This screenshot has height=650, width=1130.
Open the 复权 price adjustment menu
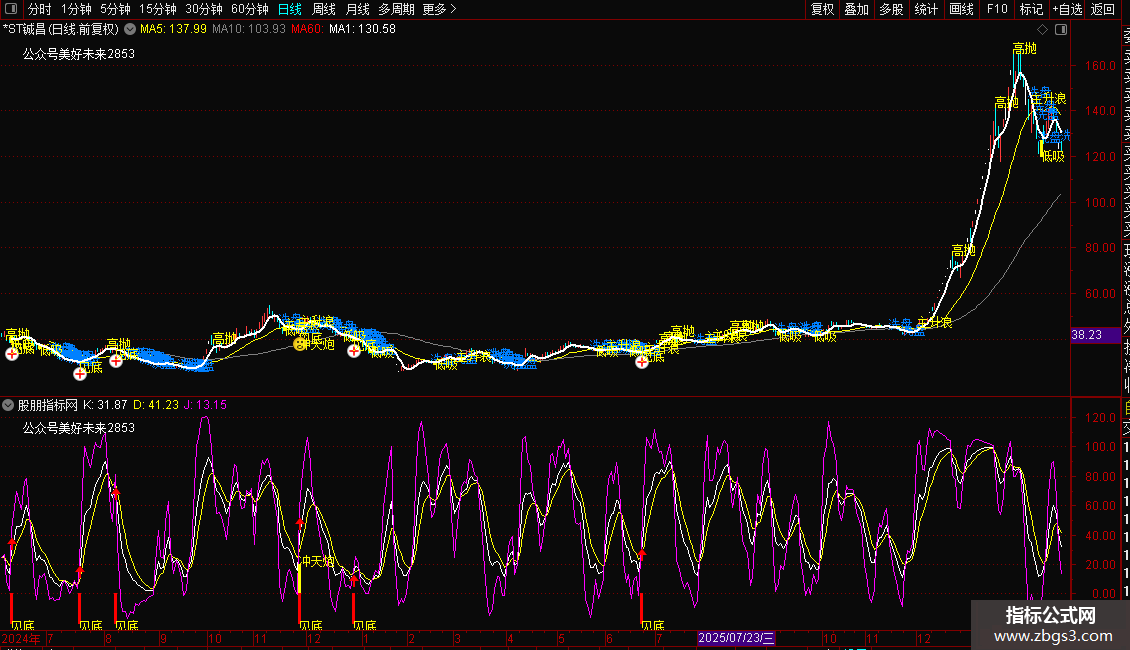(x=822, y=9)
